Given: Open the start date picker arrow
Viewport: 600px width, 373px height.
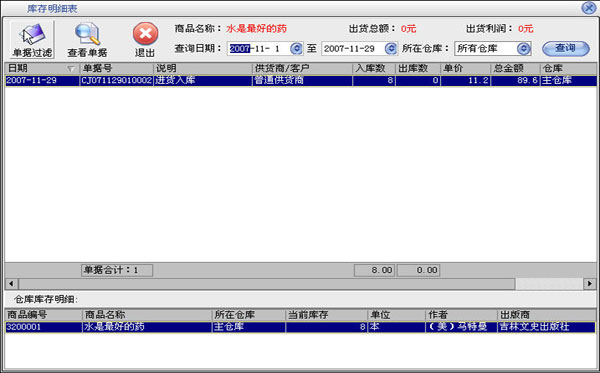Looking at the screenshot, I should point(296,49).
